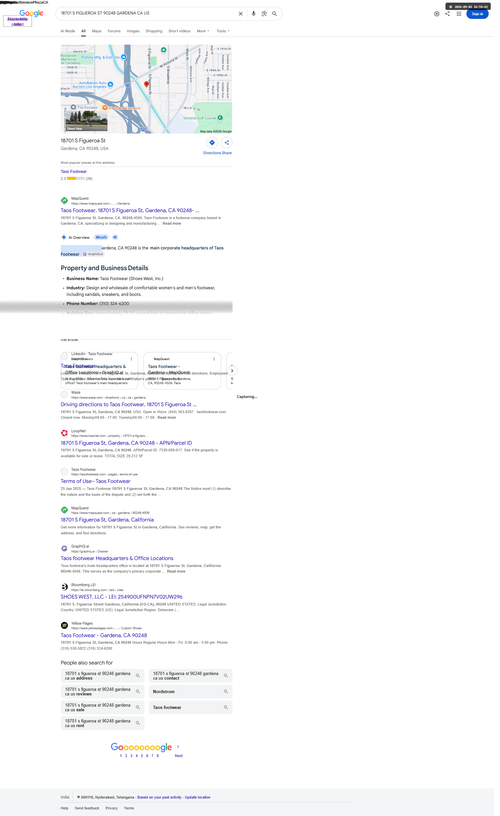The image size is (500, 816).
Task: Click the LoopNet favicon in the results
Action: pos(64,432)
